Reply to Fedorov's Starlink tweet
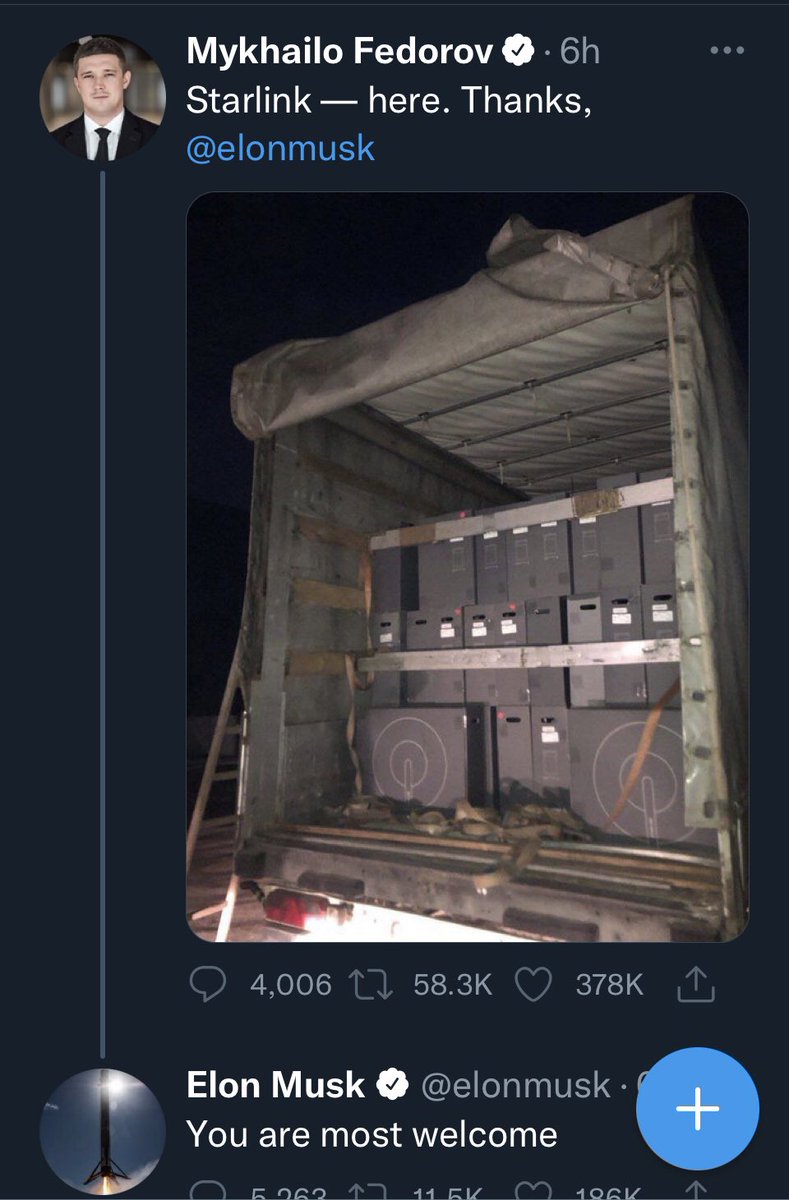Image resolution: width=789 pixels, height=1200 pixels. (208, 985)
